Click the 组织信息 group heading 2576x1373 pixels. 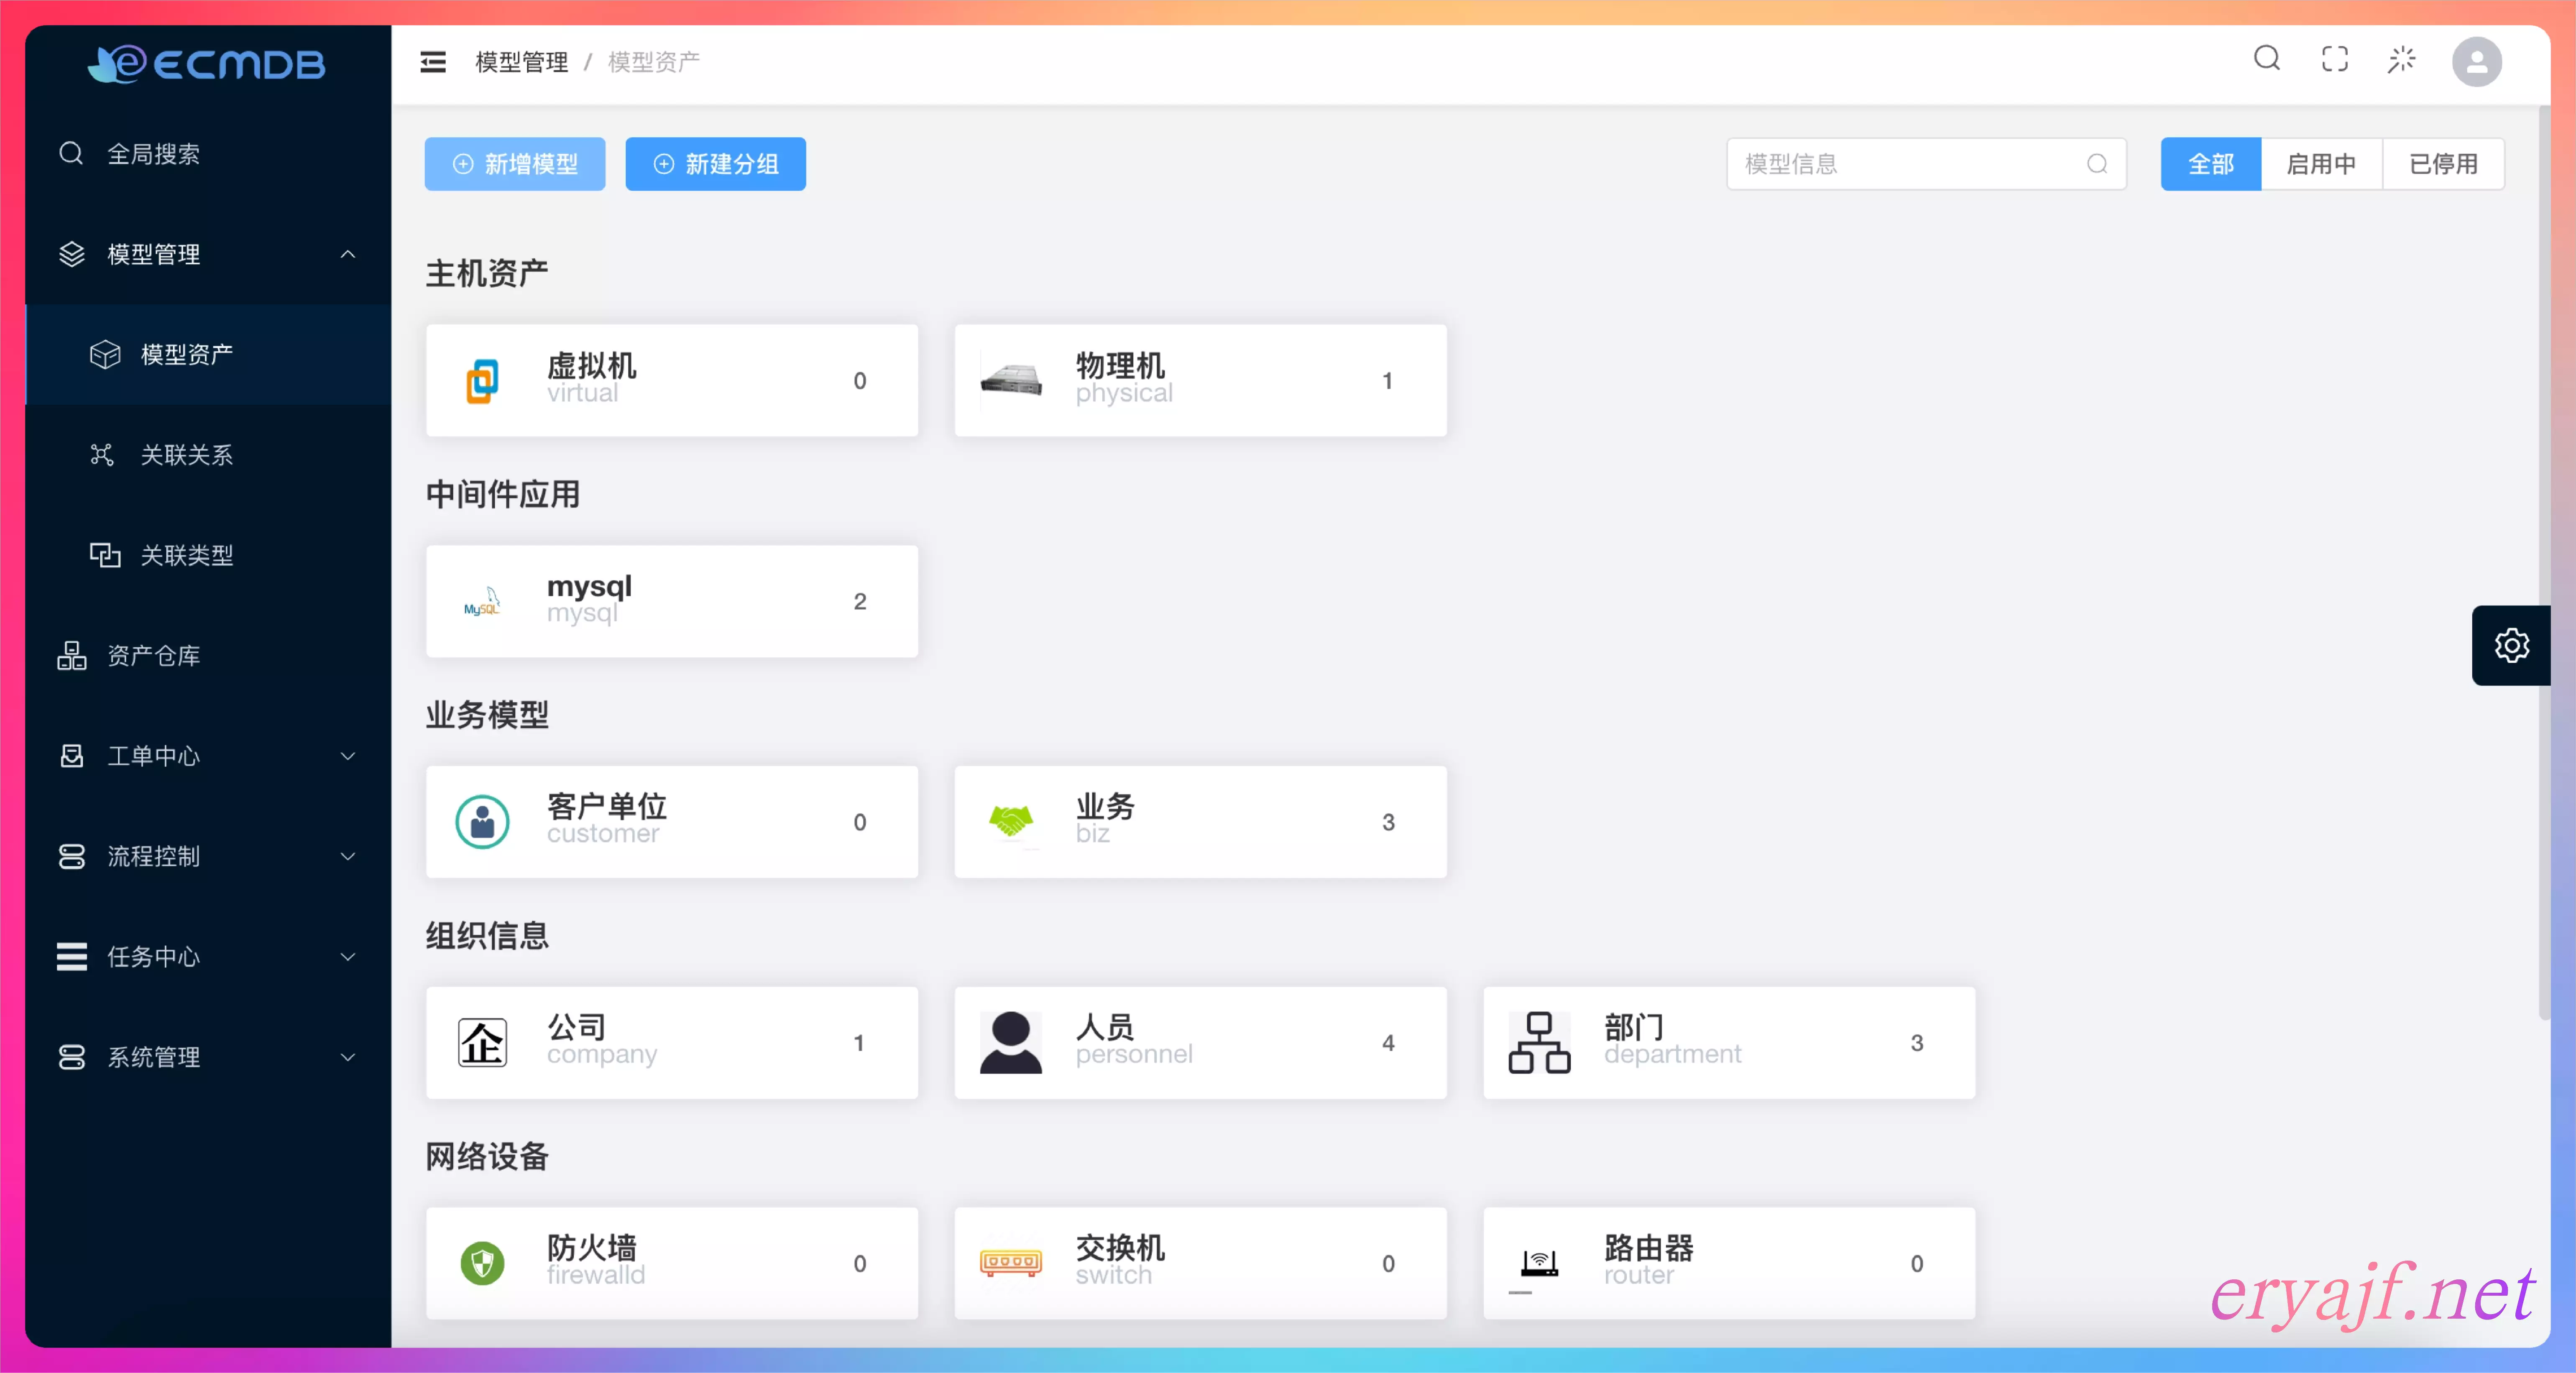pos(487,936)
